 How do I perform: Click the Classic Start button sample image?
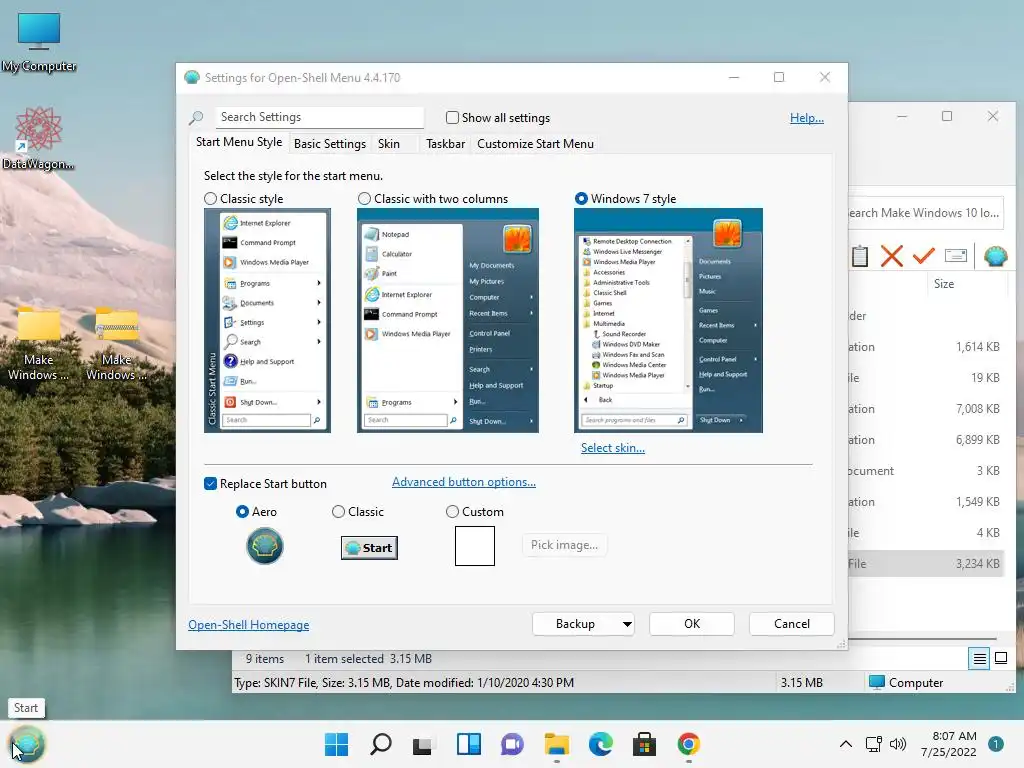click(369, 548)
